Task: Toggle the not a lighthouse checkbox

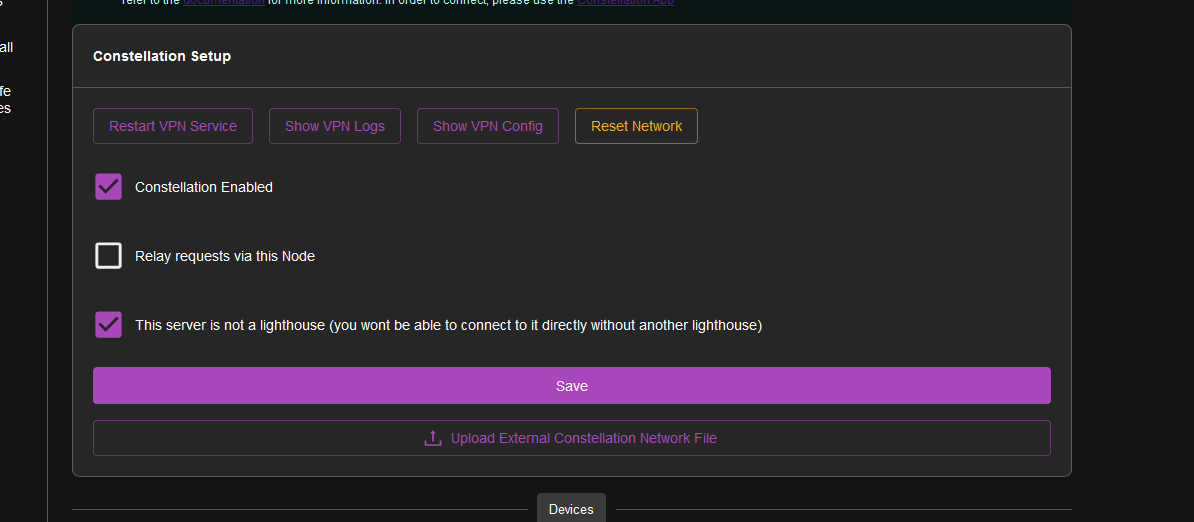Action: pos(109,325)
